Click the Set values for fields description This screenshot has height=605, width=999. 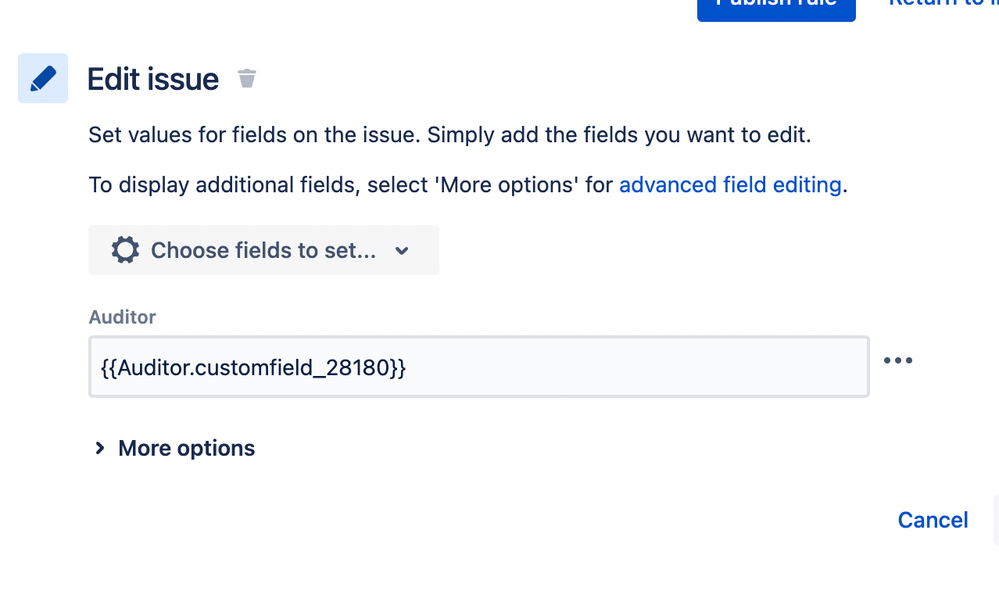tap(450, 135)
